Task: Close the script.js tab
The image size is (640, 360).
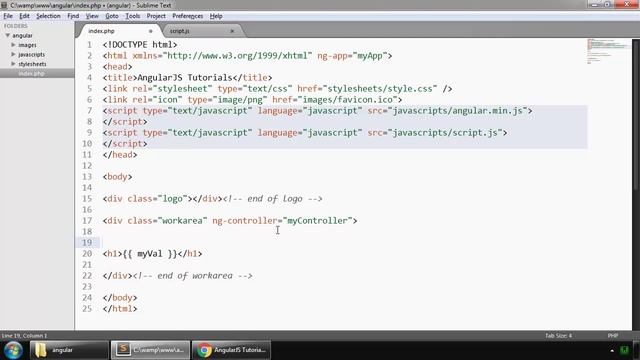Action: pos(232,31)
